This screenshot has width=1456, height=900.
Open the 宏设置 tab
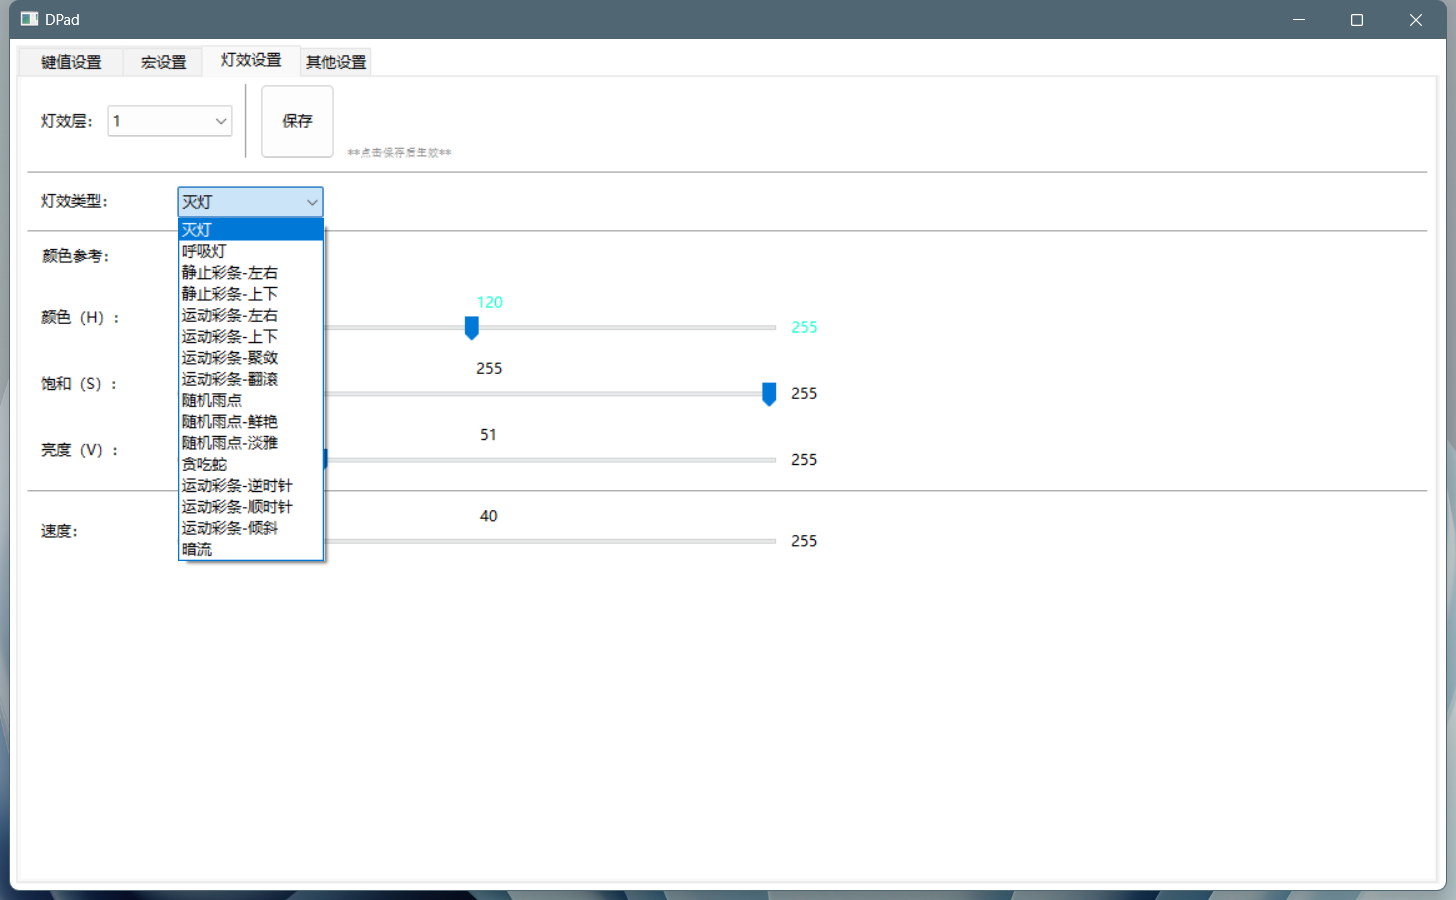[x=163, y=62]
